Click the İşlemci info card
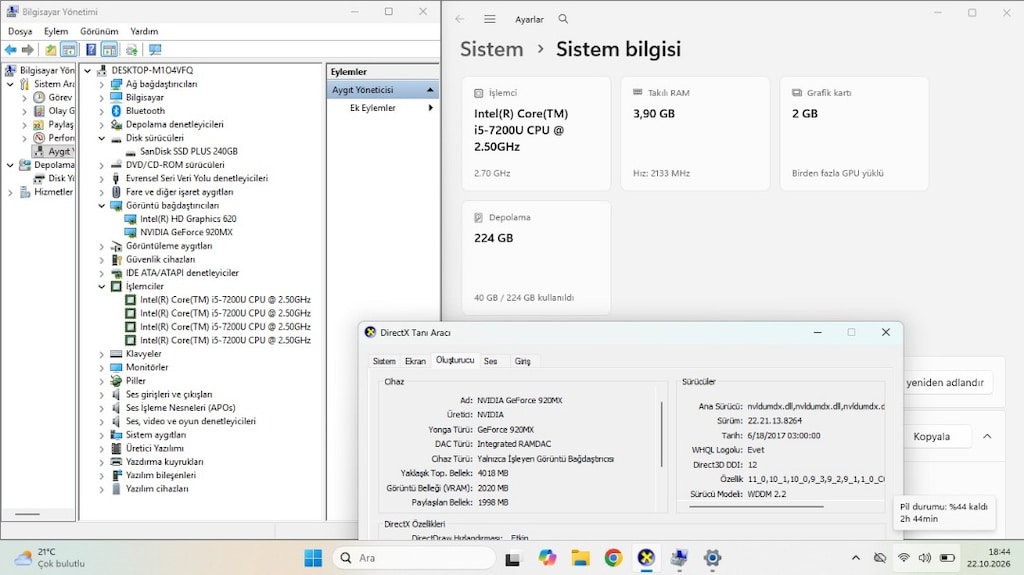This screenshot has height=575, width=1024. pos(536,133)
